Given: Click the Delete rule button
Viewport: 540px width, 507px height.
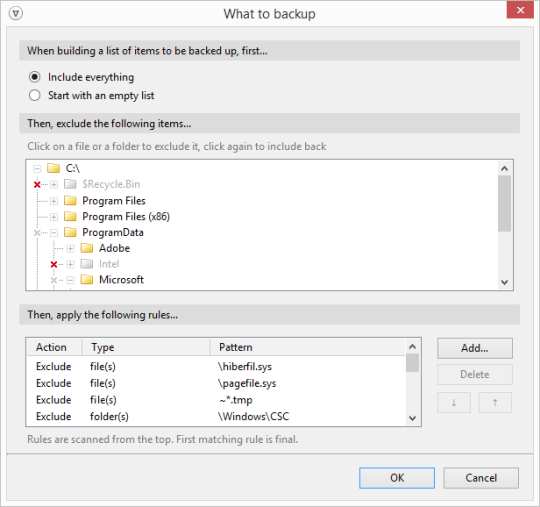Looking at the screenshot, I should (475, 374).
